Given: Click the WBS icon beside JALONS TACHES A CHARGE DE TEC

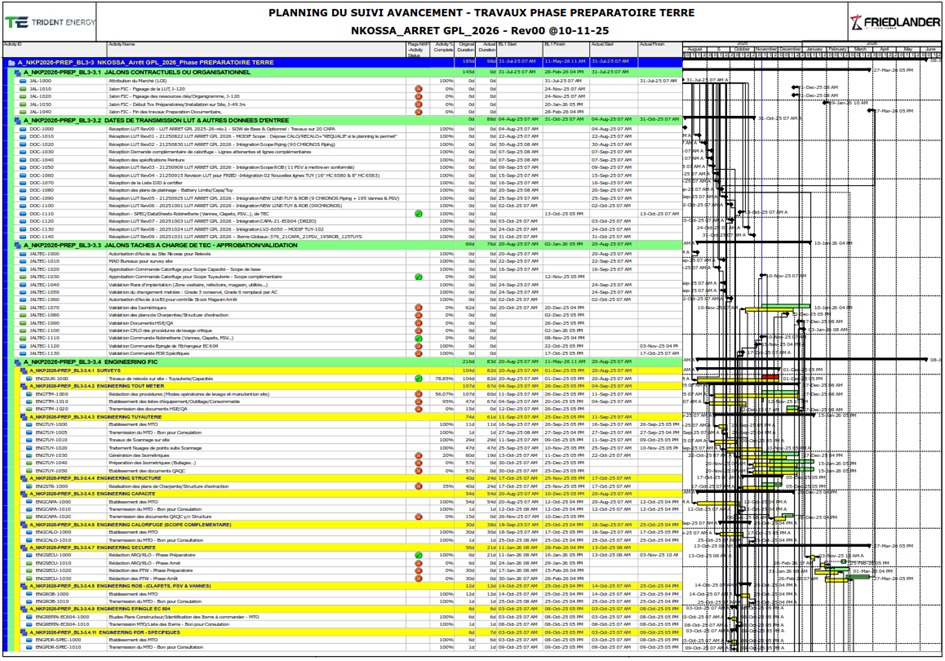Looking at the screenshot, I should pyautogui.click(x=18, y=245).
